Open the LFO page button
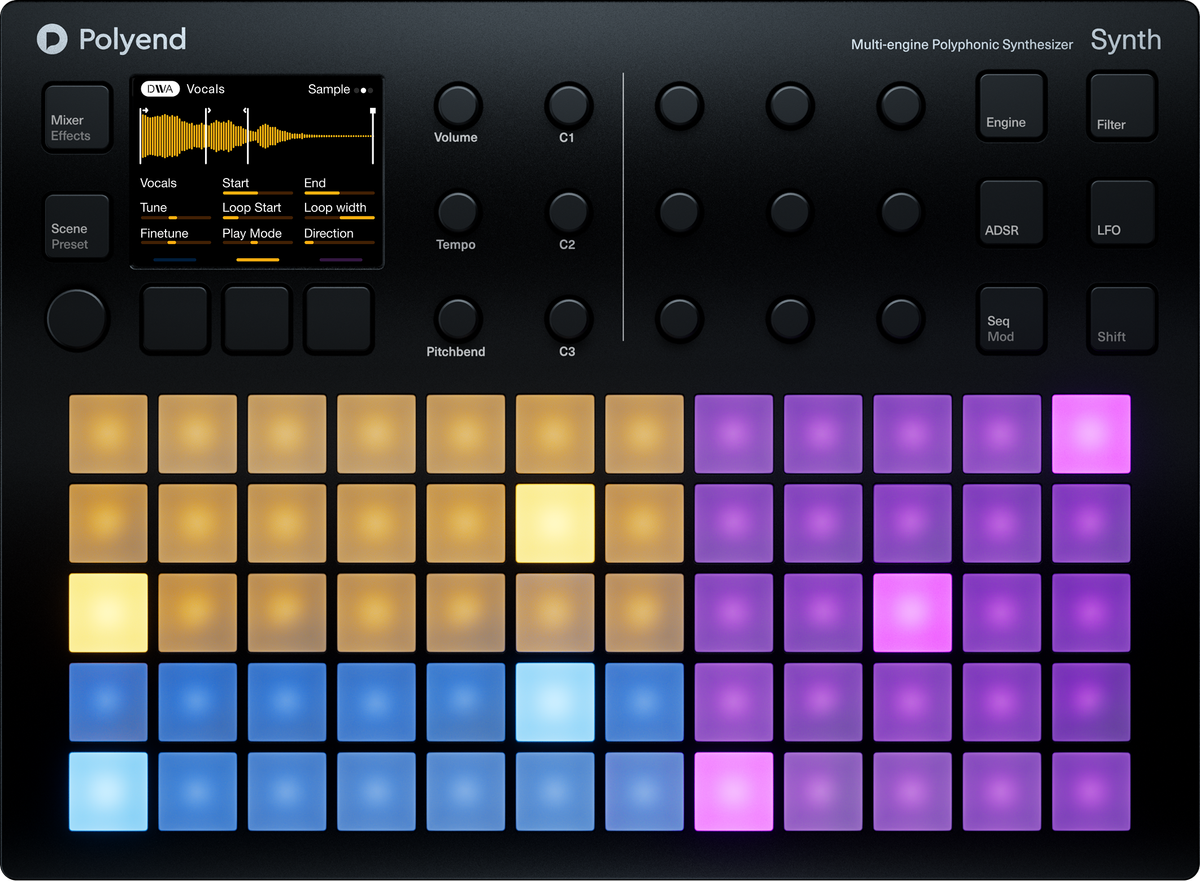The height and width of the screenshot is (881, 1200). point(1122,213)
